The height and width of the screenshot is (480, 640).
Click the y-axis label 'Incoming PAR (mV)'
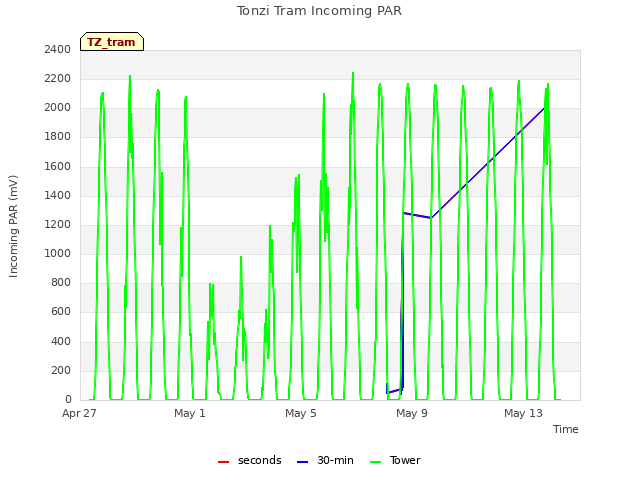(x=13, y=227)
